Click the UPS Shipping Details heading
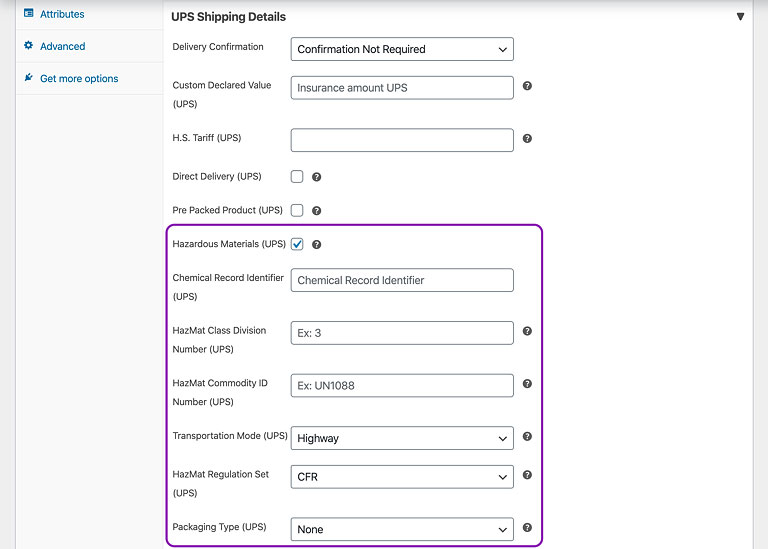Image resolution: width=768 pixels, height=549 pixels. [228, 17]
